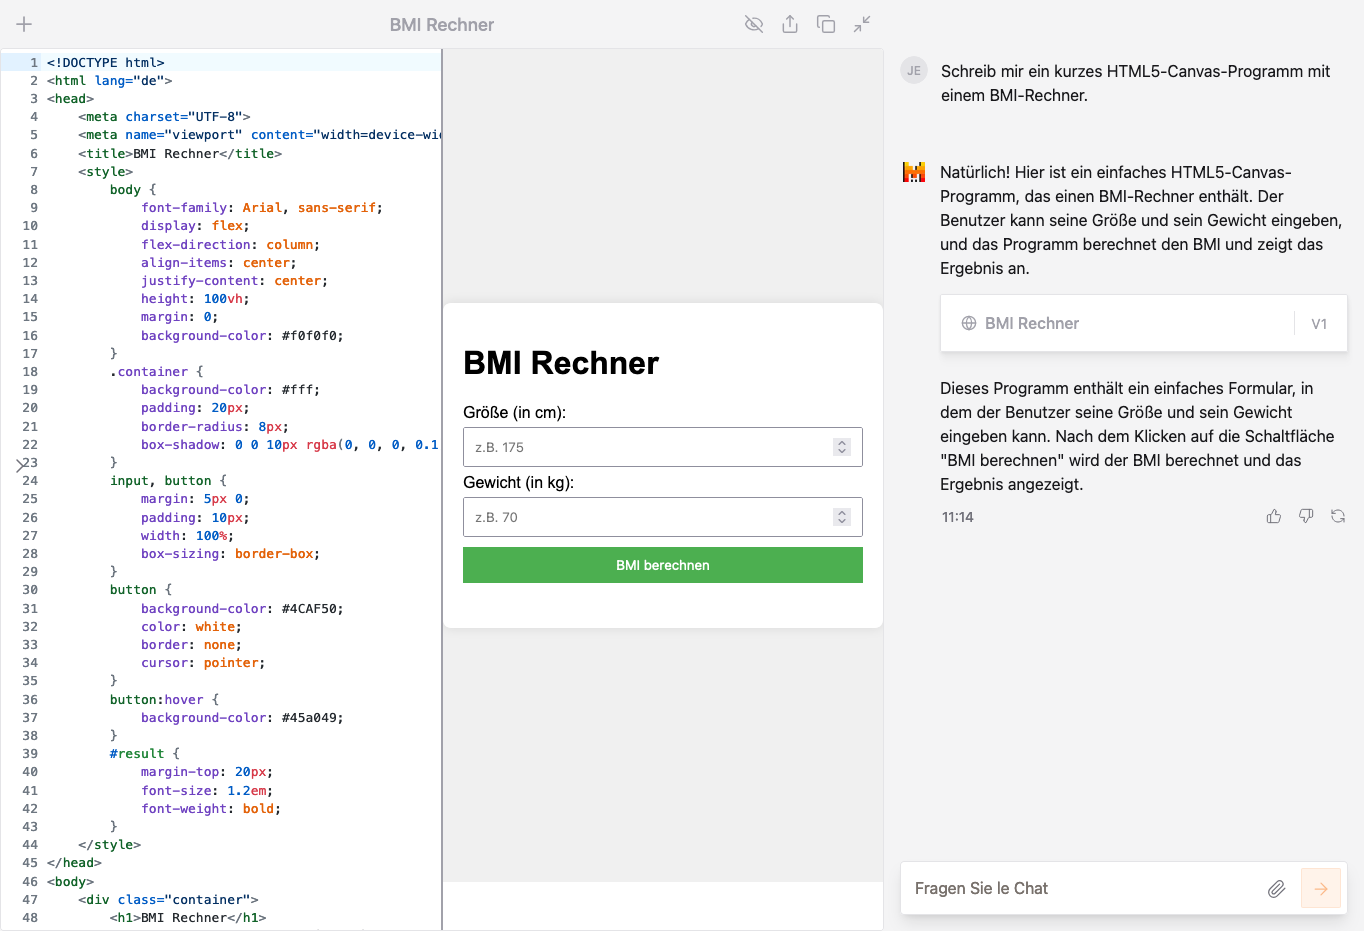Viewport: 1364px width, 931px height.
Task: Open the BMI Rechner artifact card
Action: tap(1143, 323)
